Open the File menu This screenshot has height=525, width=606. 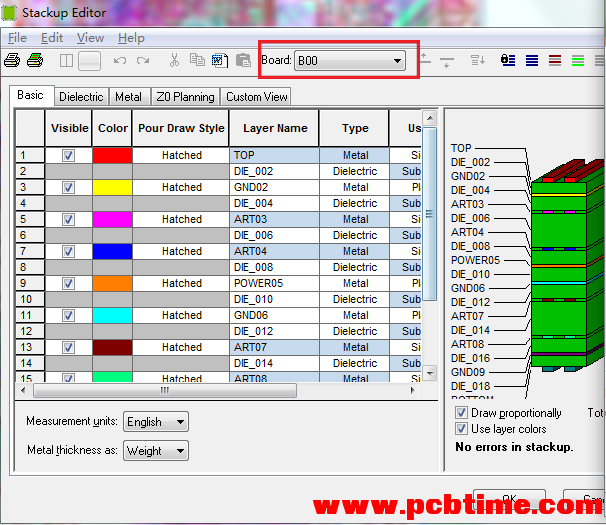(x=17, y=38)
